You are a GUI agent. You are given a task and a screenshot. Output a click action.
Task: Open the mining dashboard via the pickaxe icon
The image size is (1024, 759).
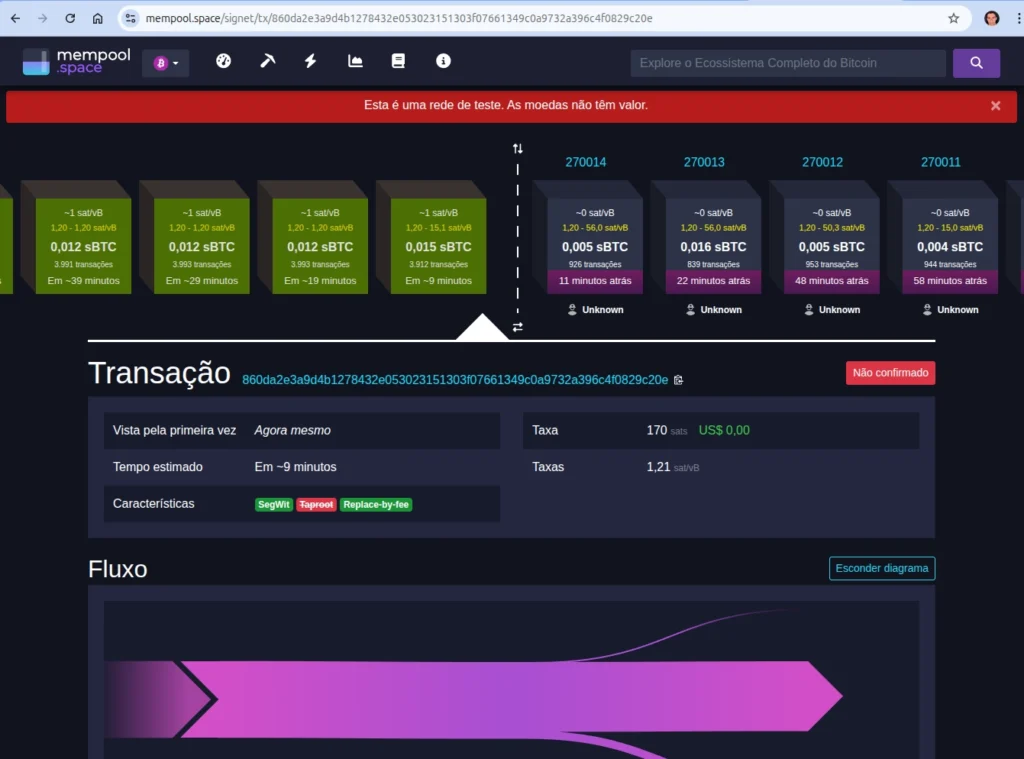click(267, 61)
